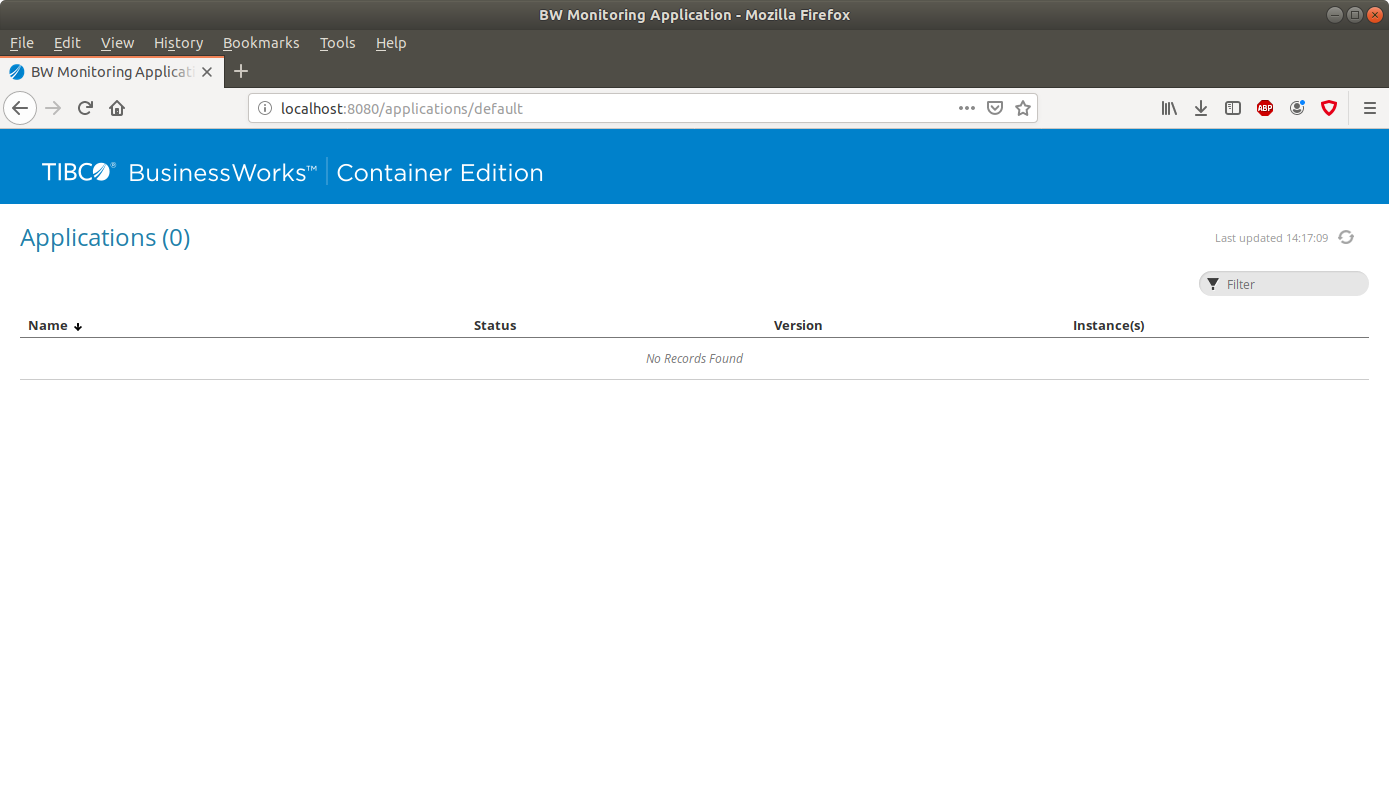Image resolution: width=1389 pixels, height=789 pixels.
Task: Sort by the Version column header
Action: [x=798, y=326]
